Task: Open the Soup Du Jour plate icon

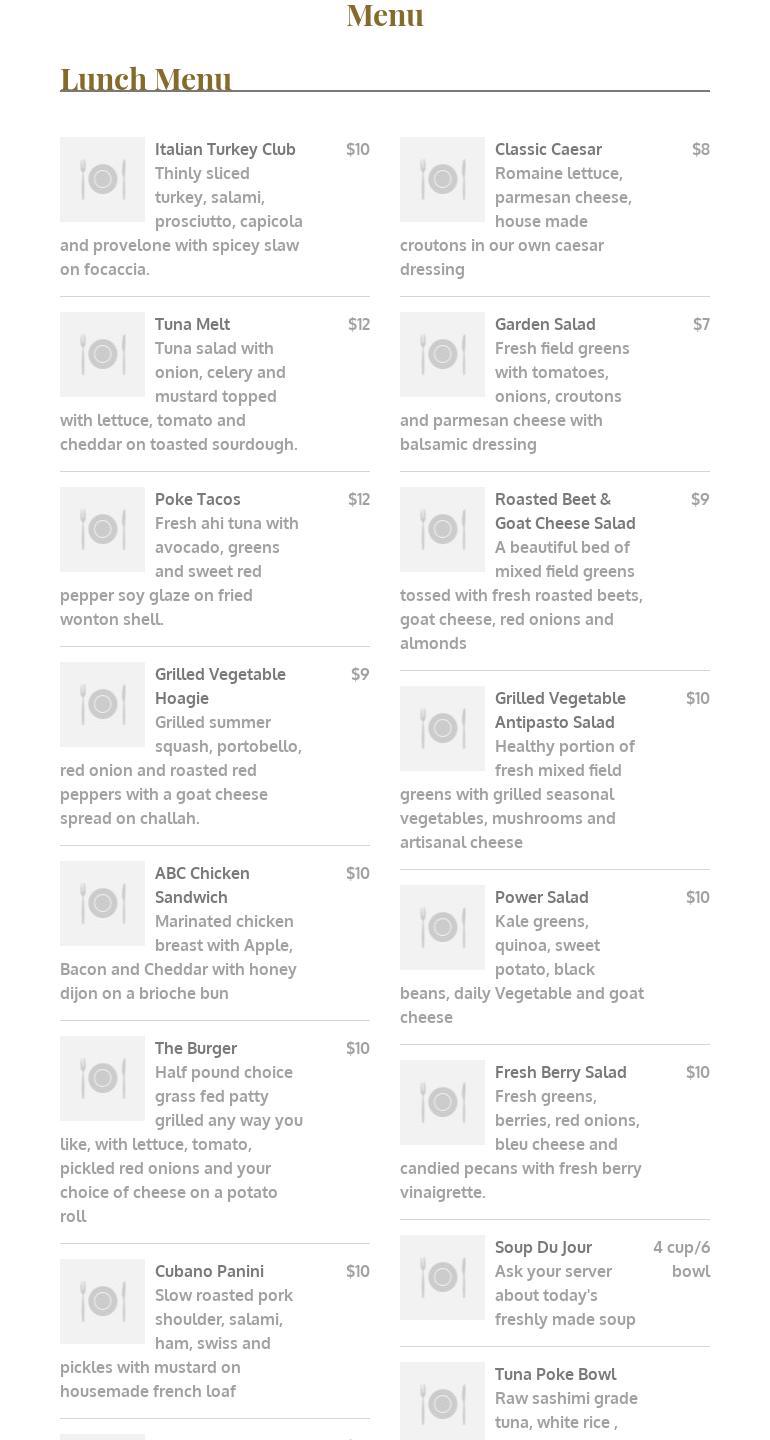Action: pos(442,1277)
